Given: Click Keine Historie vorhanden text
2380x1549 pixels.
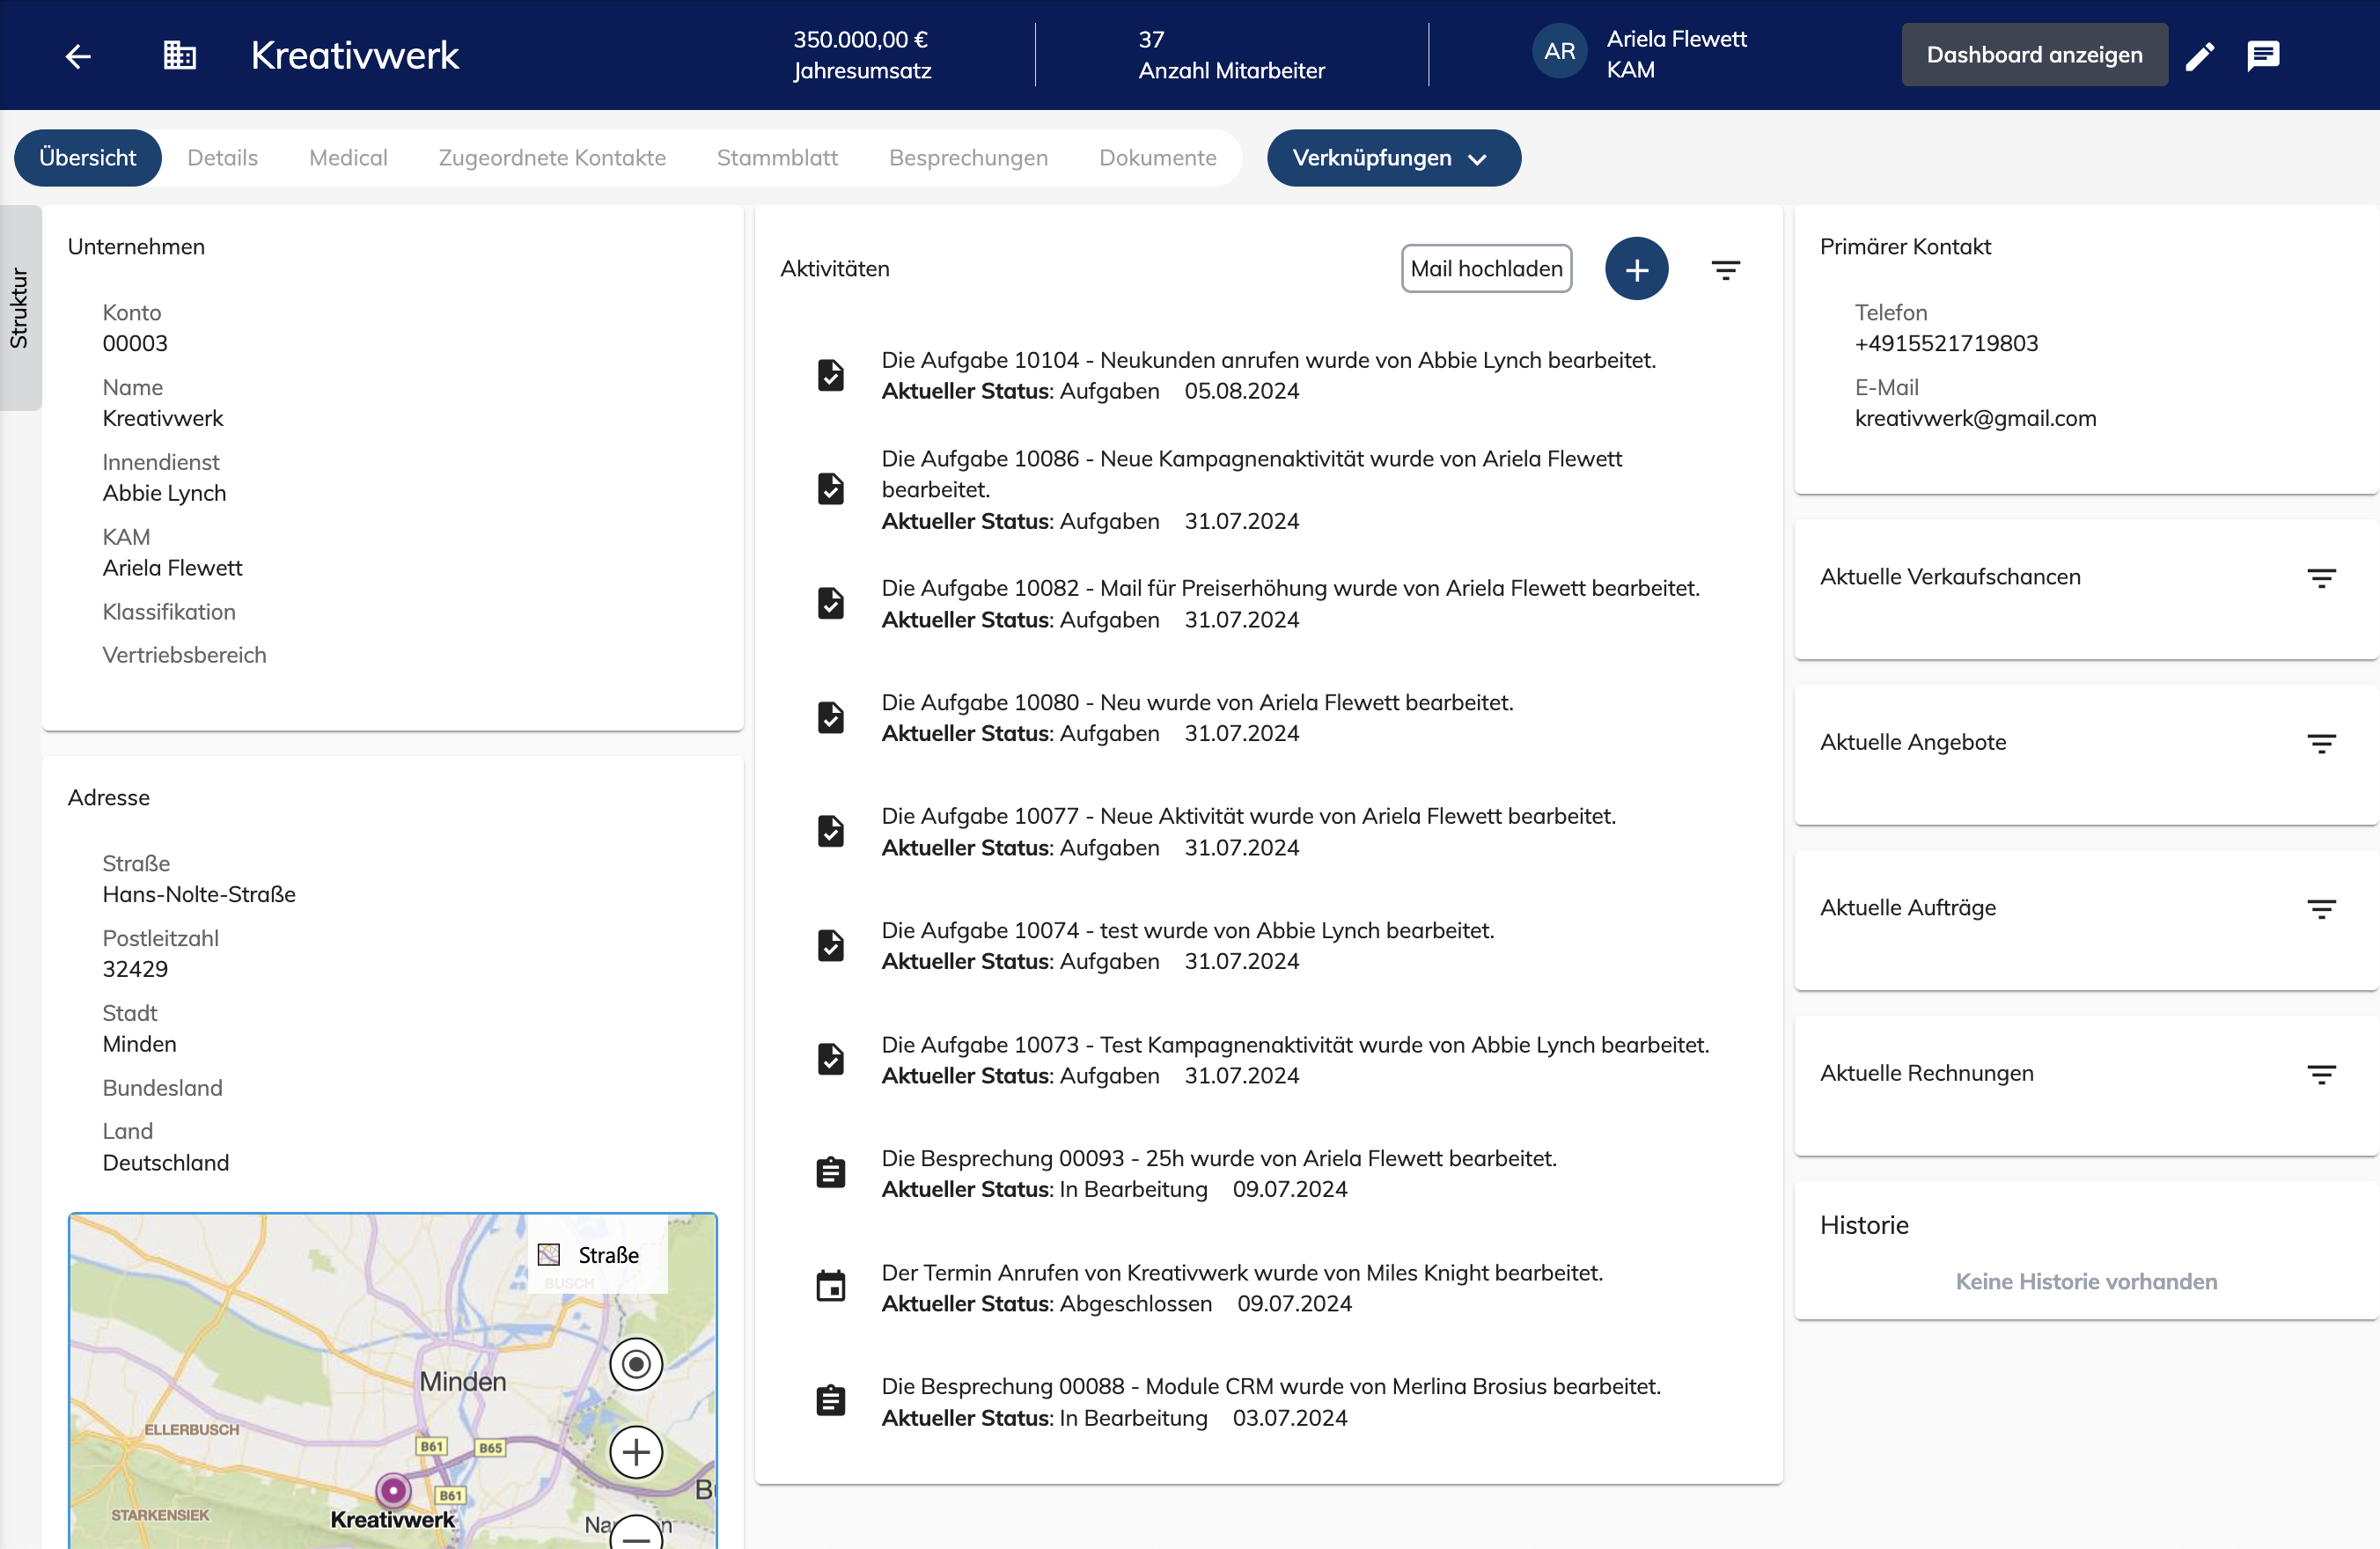Looking at the screenshot, I should 2086,1282.
